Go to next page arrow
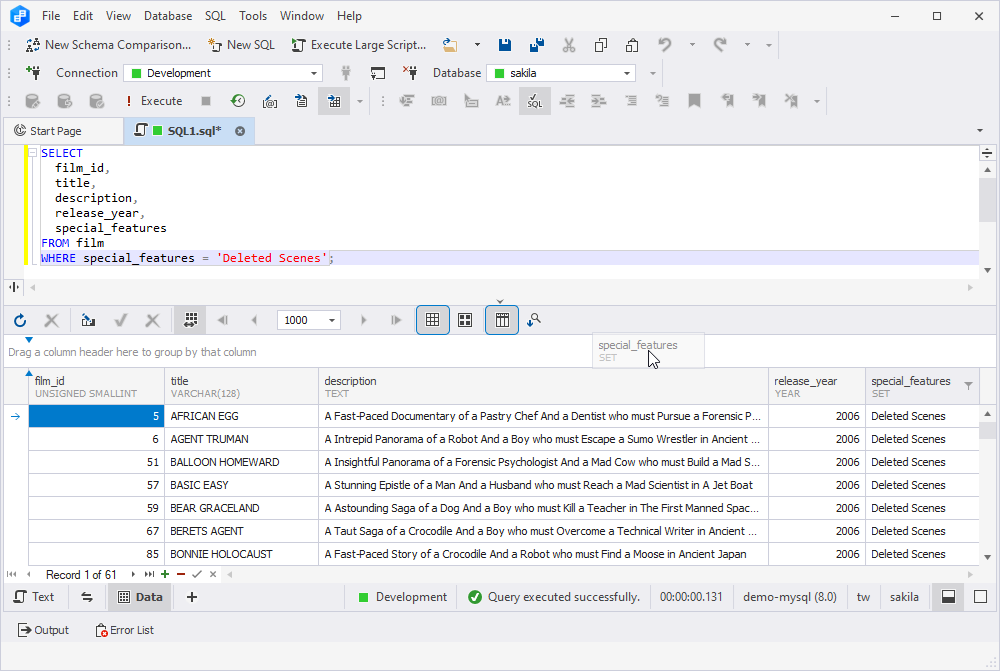Screen dimensions: 1000x671 tap(364, 320)
